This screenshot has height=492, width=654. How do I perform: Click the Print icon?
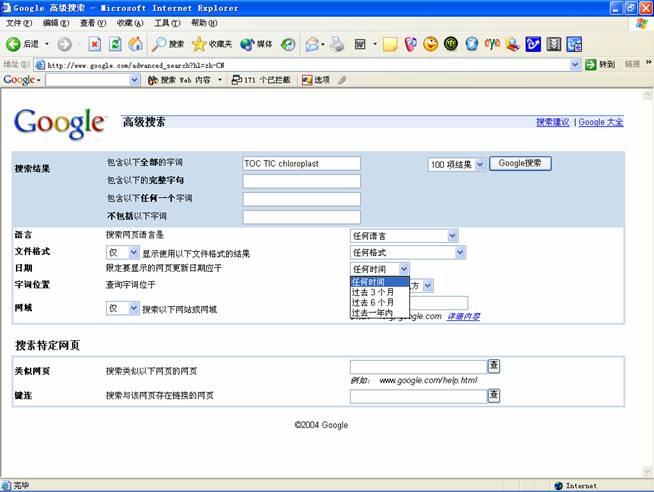[337, 44]
